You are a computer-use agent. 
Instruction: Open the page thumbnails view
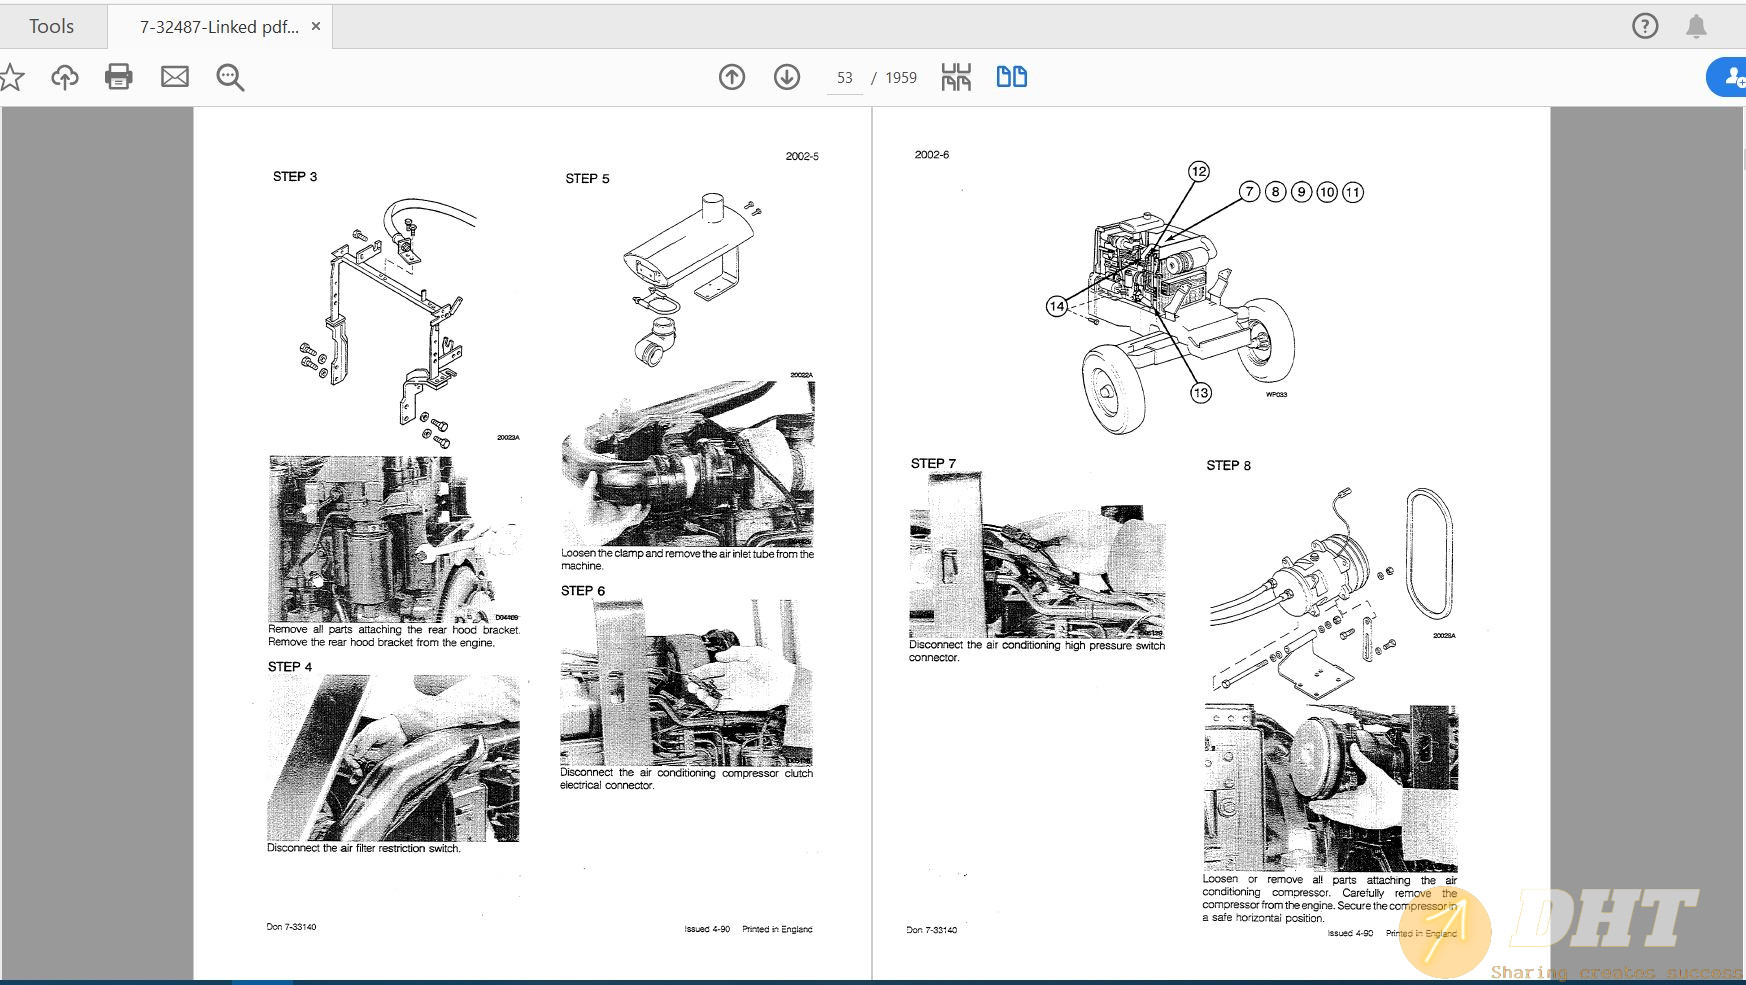(x=955, y=76)
